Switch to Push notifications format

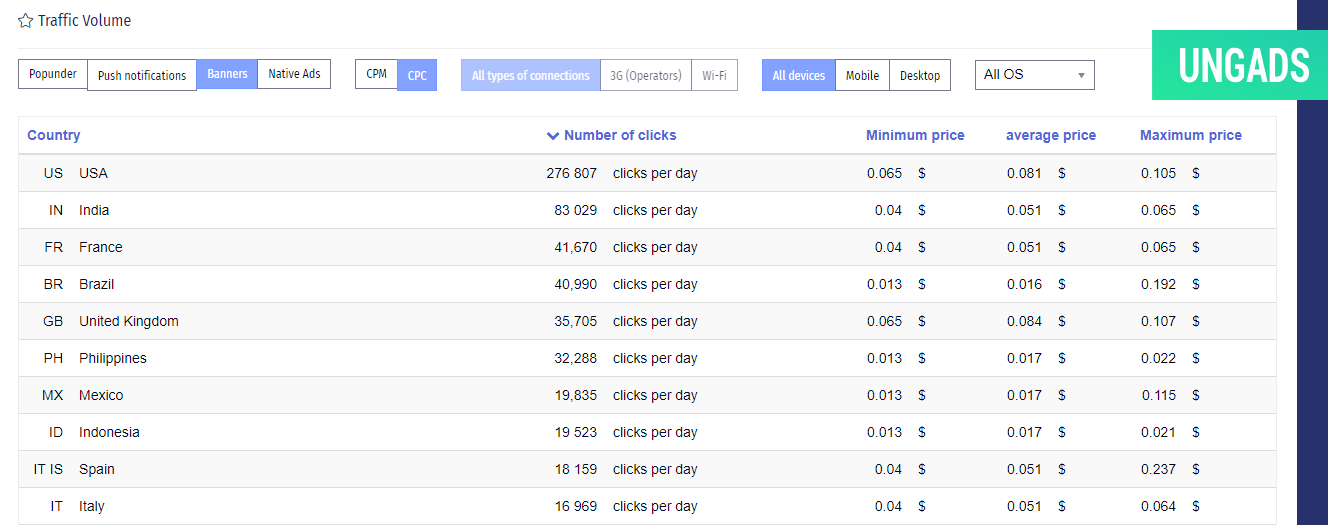[142, 75]
